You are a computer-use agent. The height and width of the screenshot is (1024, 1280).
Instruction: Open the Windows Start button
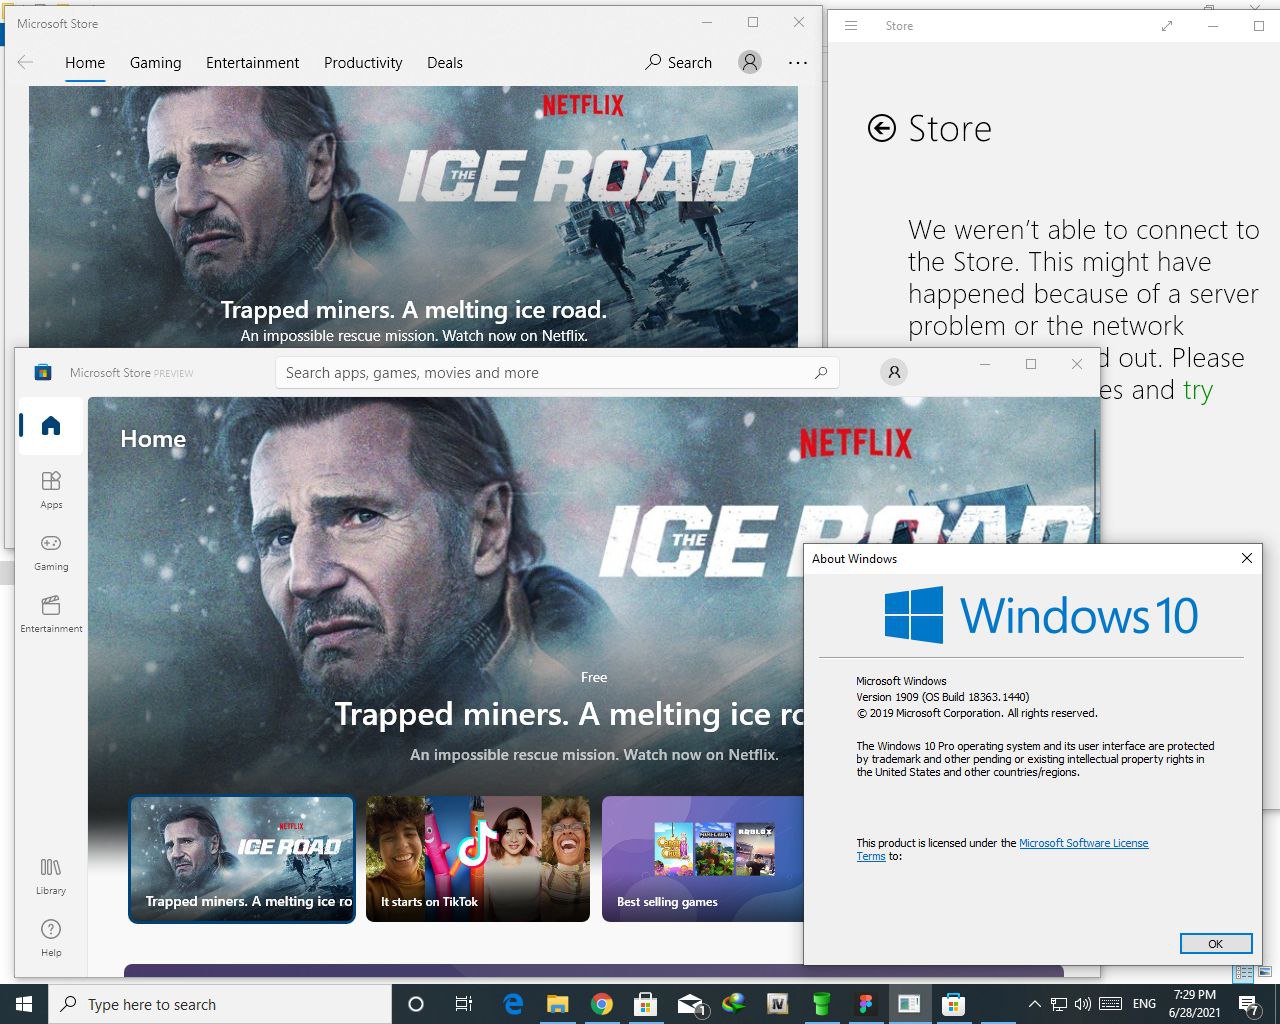tap(24, 1004)
